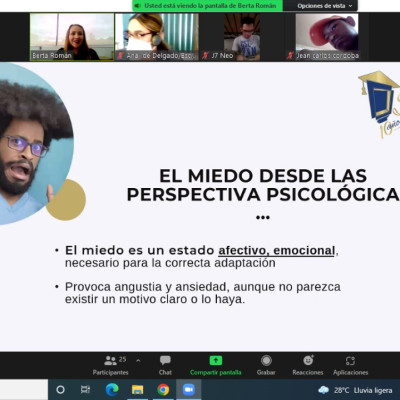The height and width of the screenshot is (400, 400).
Task: Click the Cortana search circle icon
Action: pos(60,389)
